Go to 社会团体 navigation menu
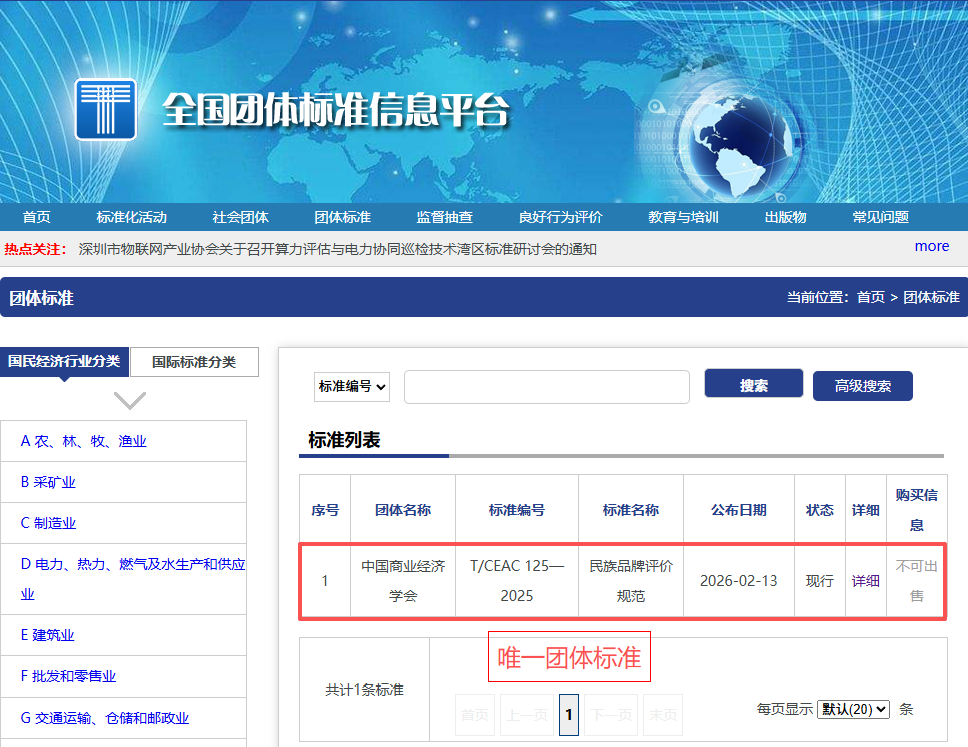This screenshot has height=747, width=968. [x=240, y=217]
